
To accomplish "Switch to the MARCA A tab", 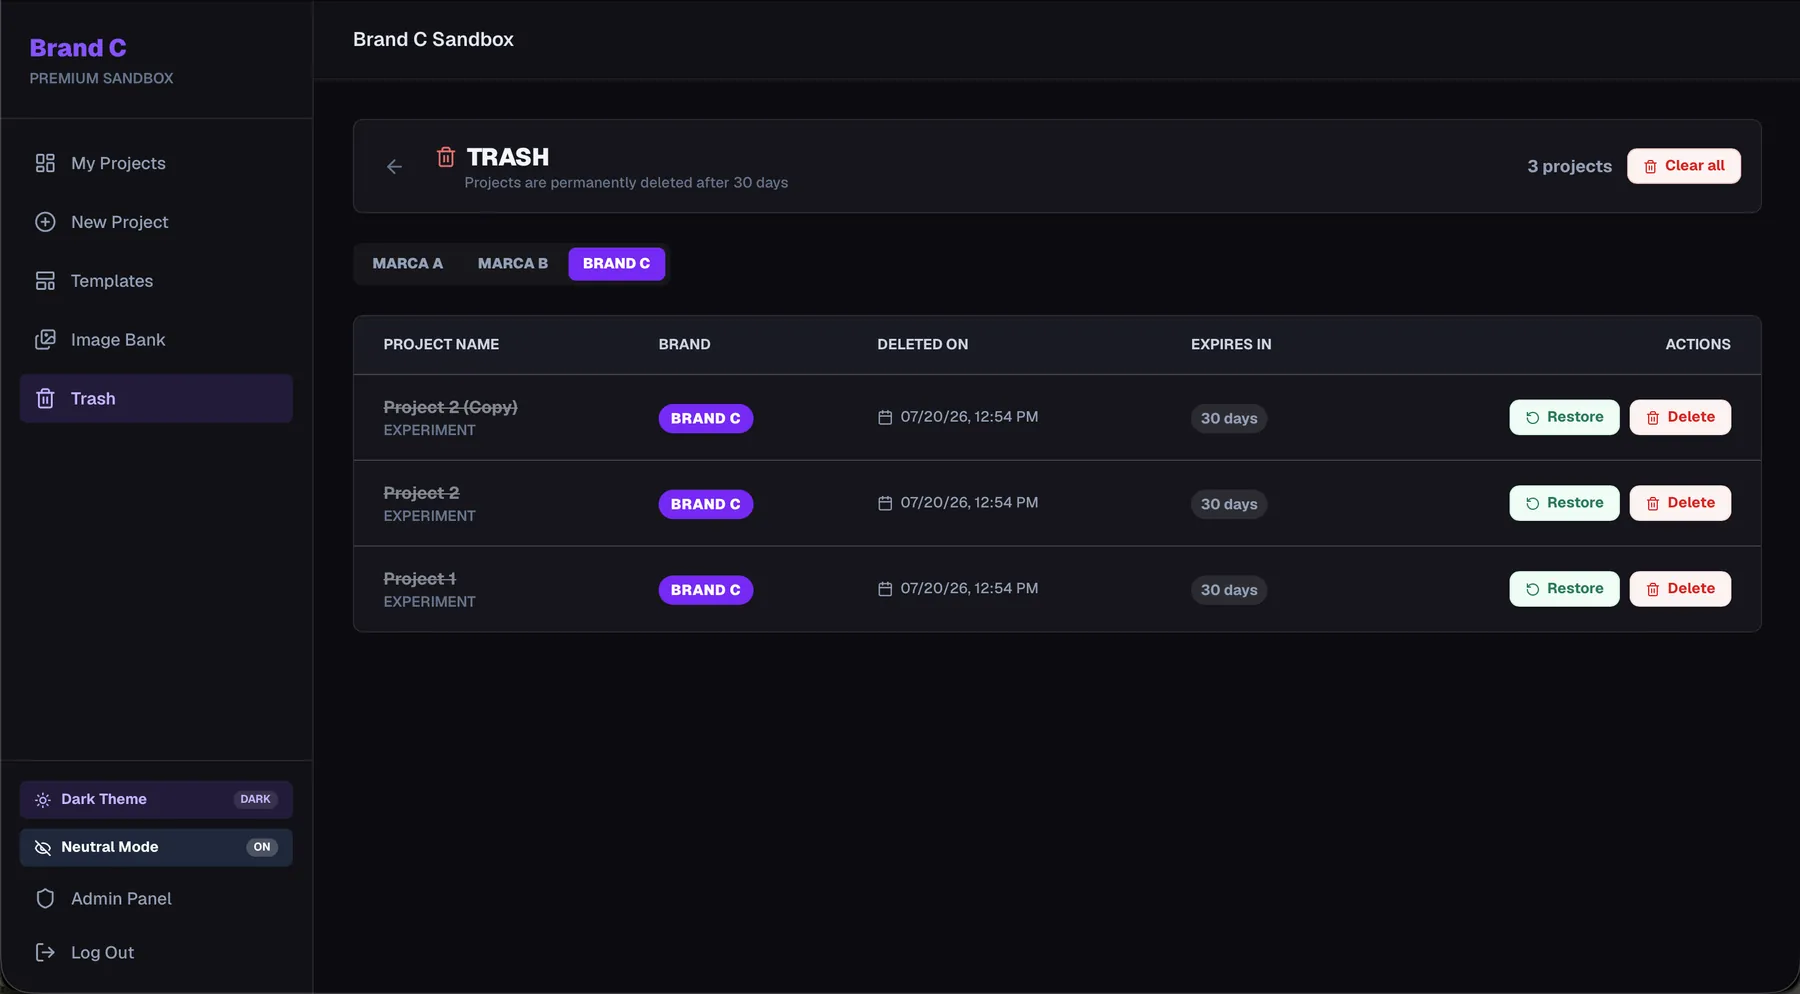I will point(408,264).
